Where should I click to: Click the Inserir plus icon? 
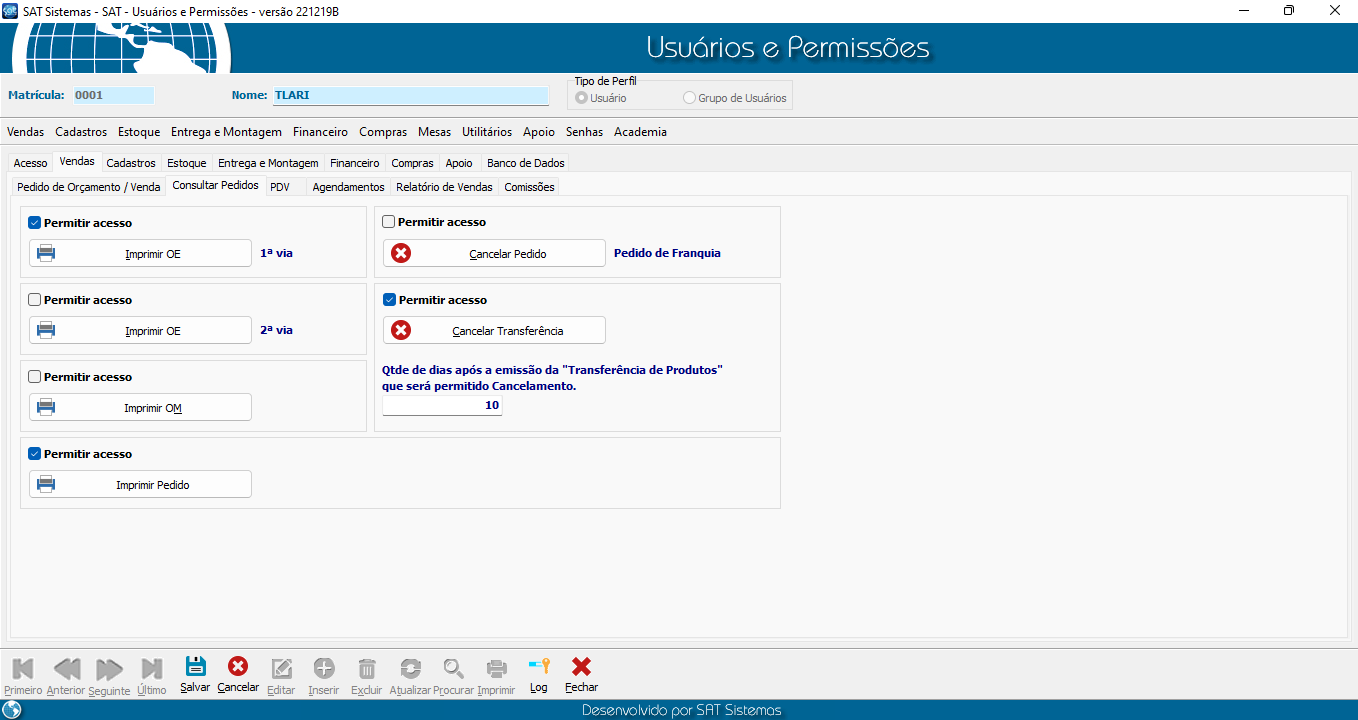pos(324,669)
